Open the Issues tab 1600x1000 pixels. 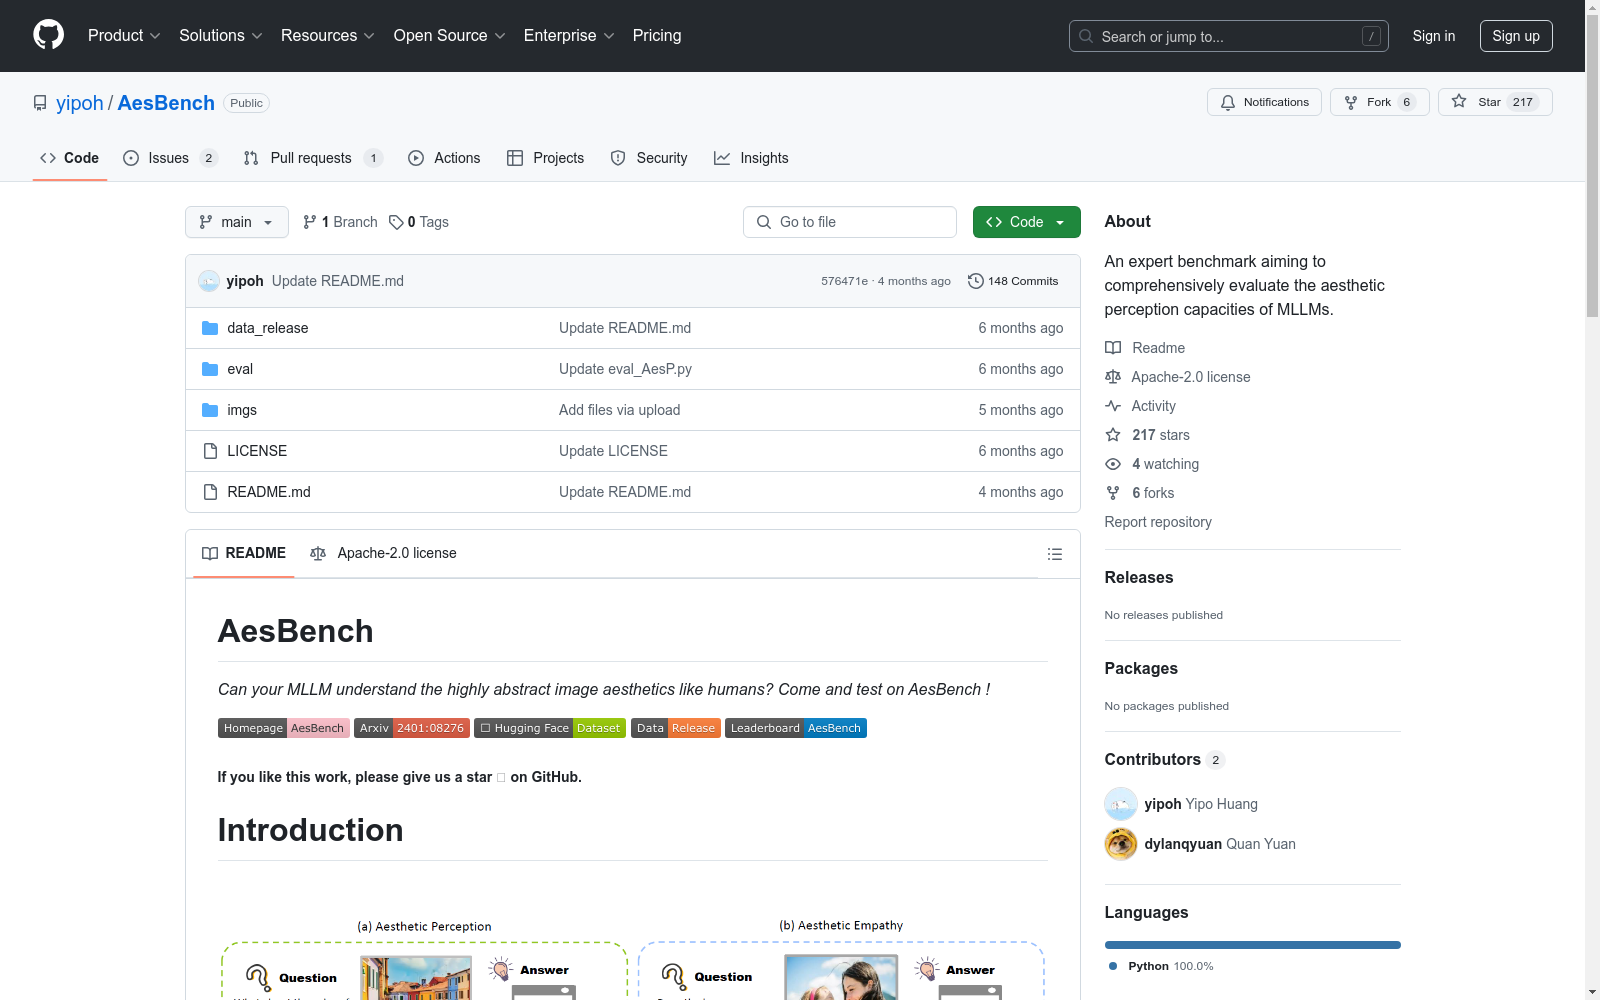(x=169, y=158)
